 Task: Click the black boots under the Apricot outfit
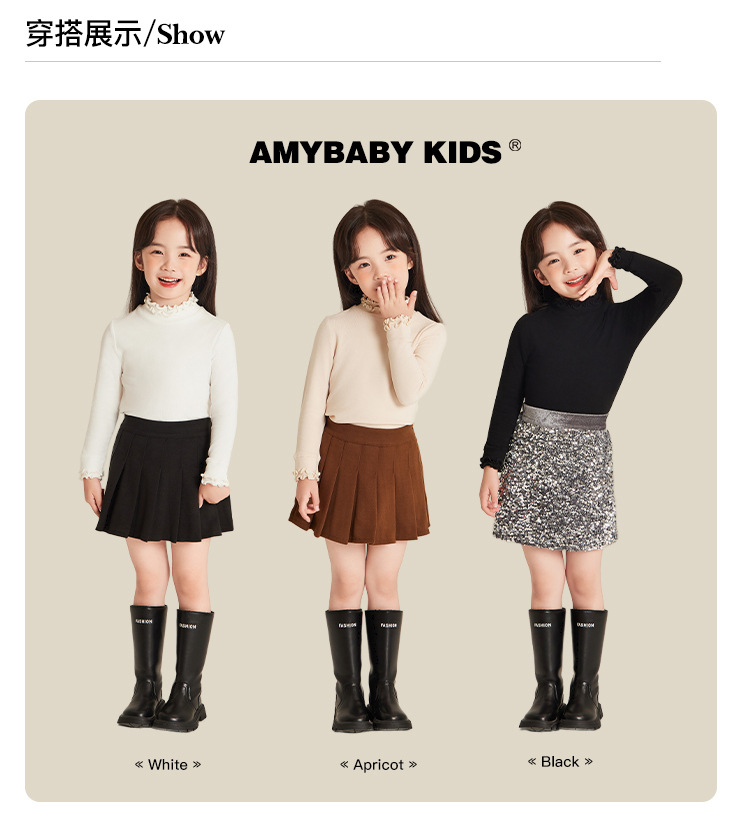tap(368, 670)
